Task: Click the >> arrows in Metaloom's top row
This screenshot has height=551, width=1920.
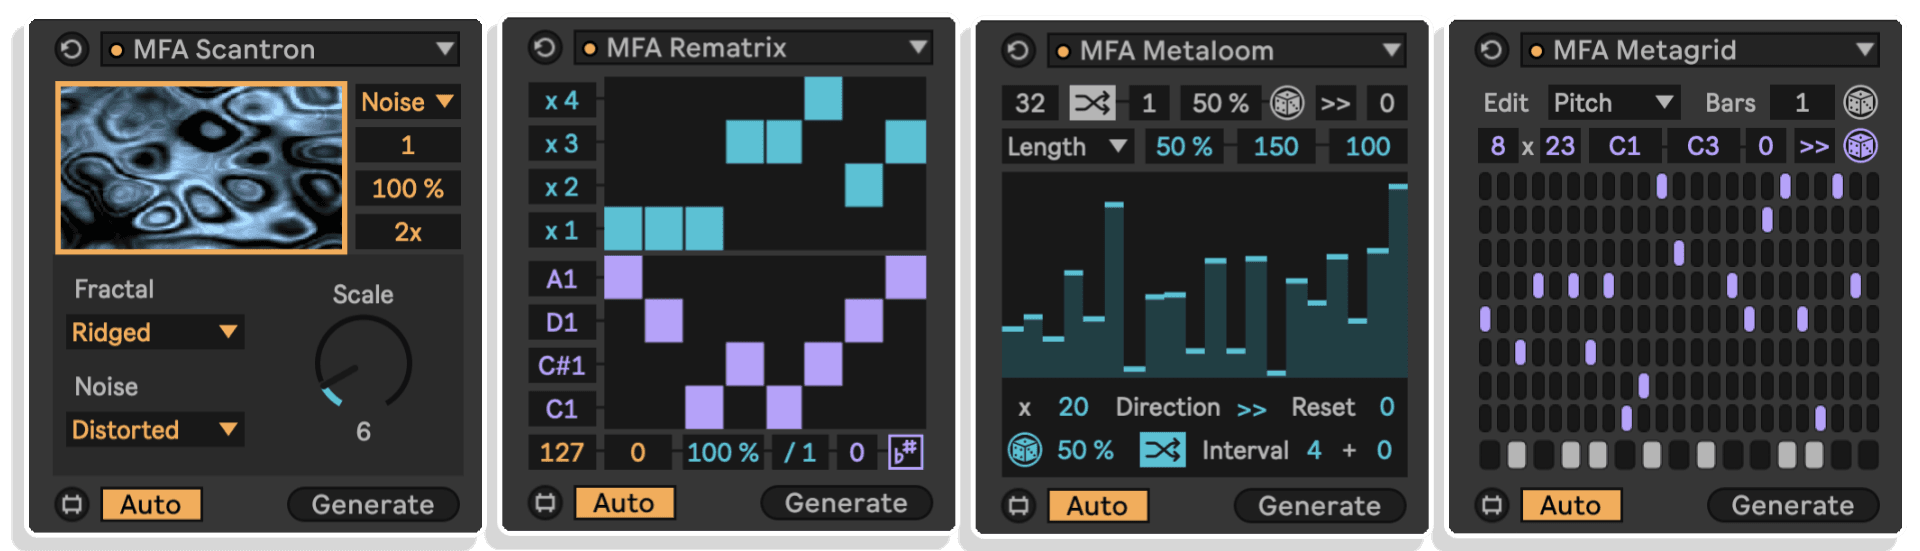Action: click(x=1335, y=103)
